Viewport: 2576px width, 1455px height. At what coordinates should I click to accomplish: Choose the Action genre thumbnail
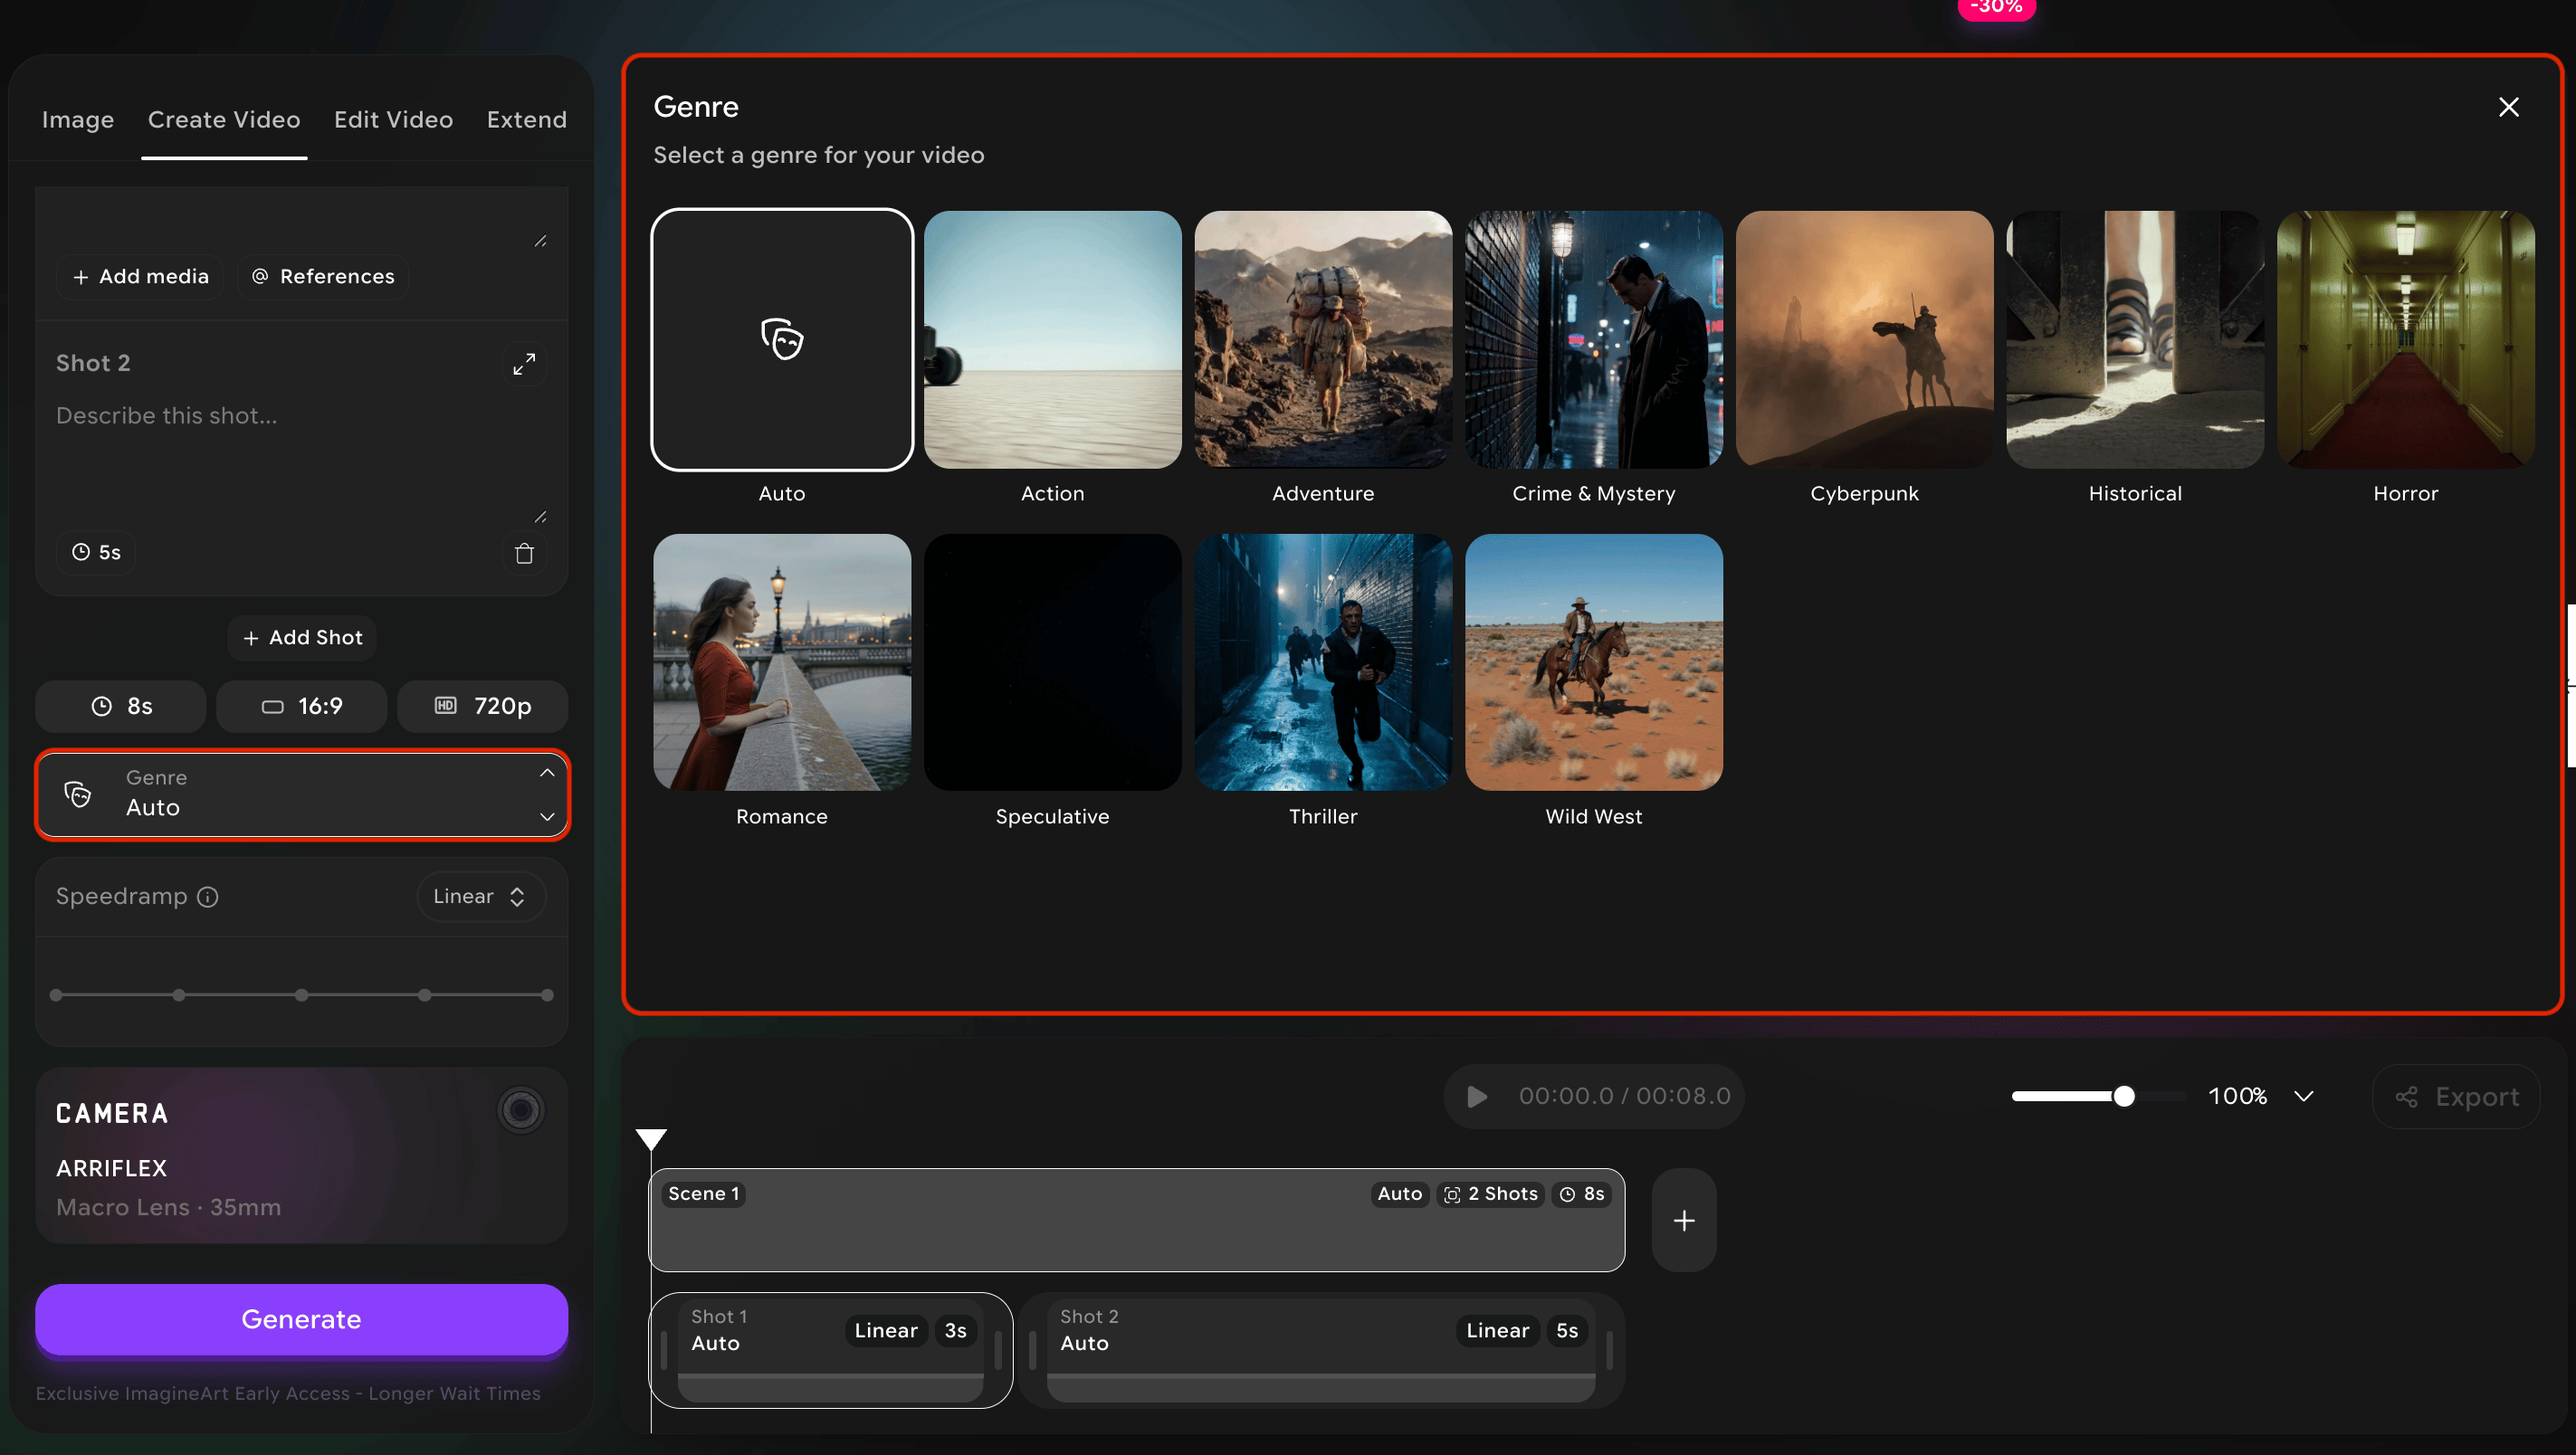coord(1052,340)
